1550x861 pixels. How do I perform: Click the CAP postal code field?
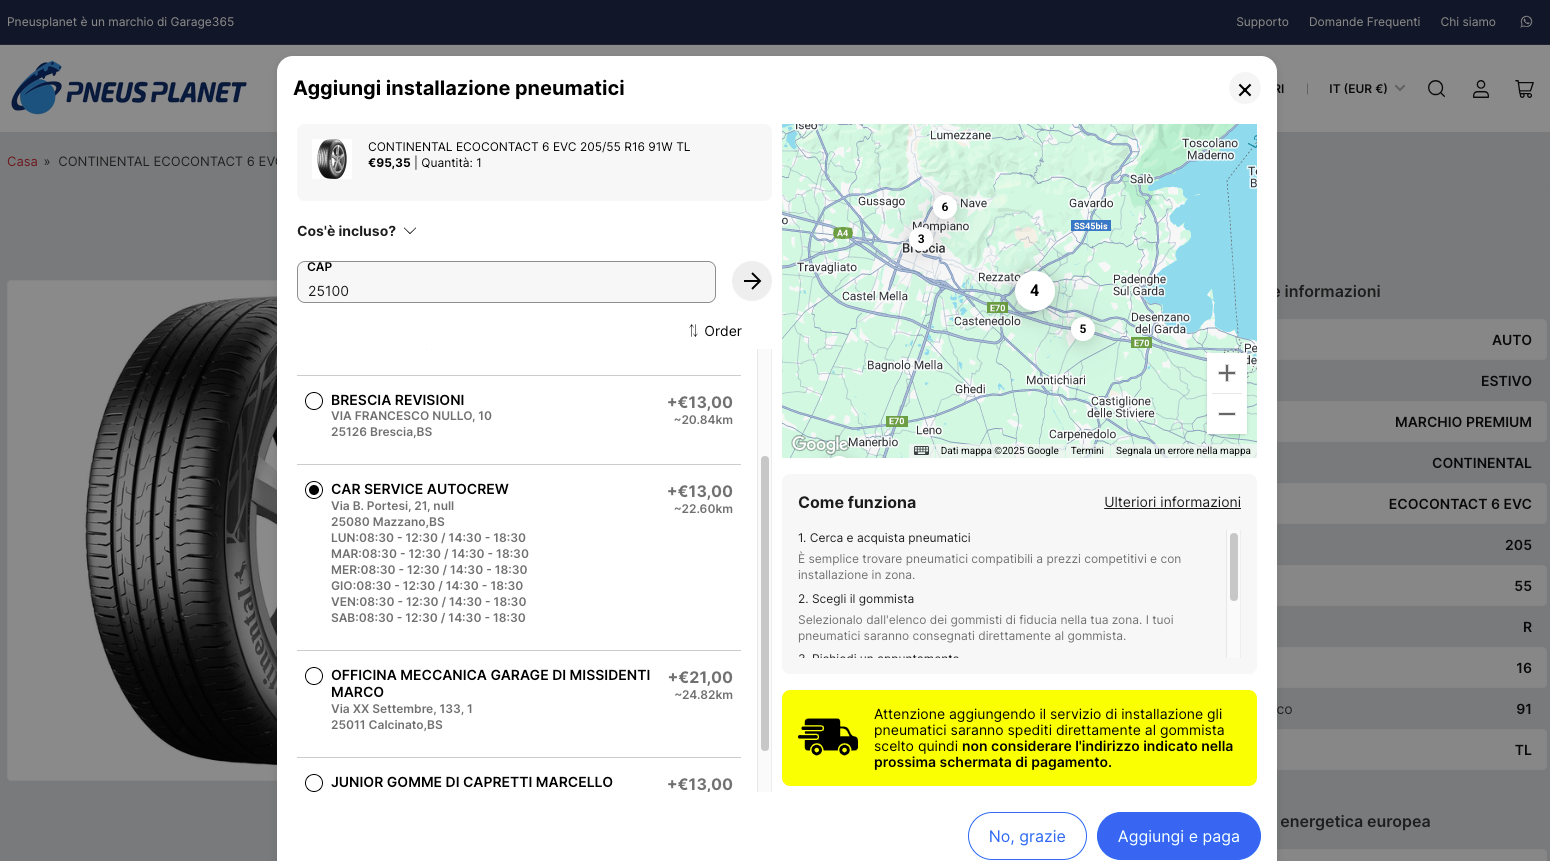(506, 282)
